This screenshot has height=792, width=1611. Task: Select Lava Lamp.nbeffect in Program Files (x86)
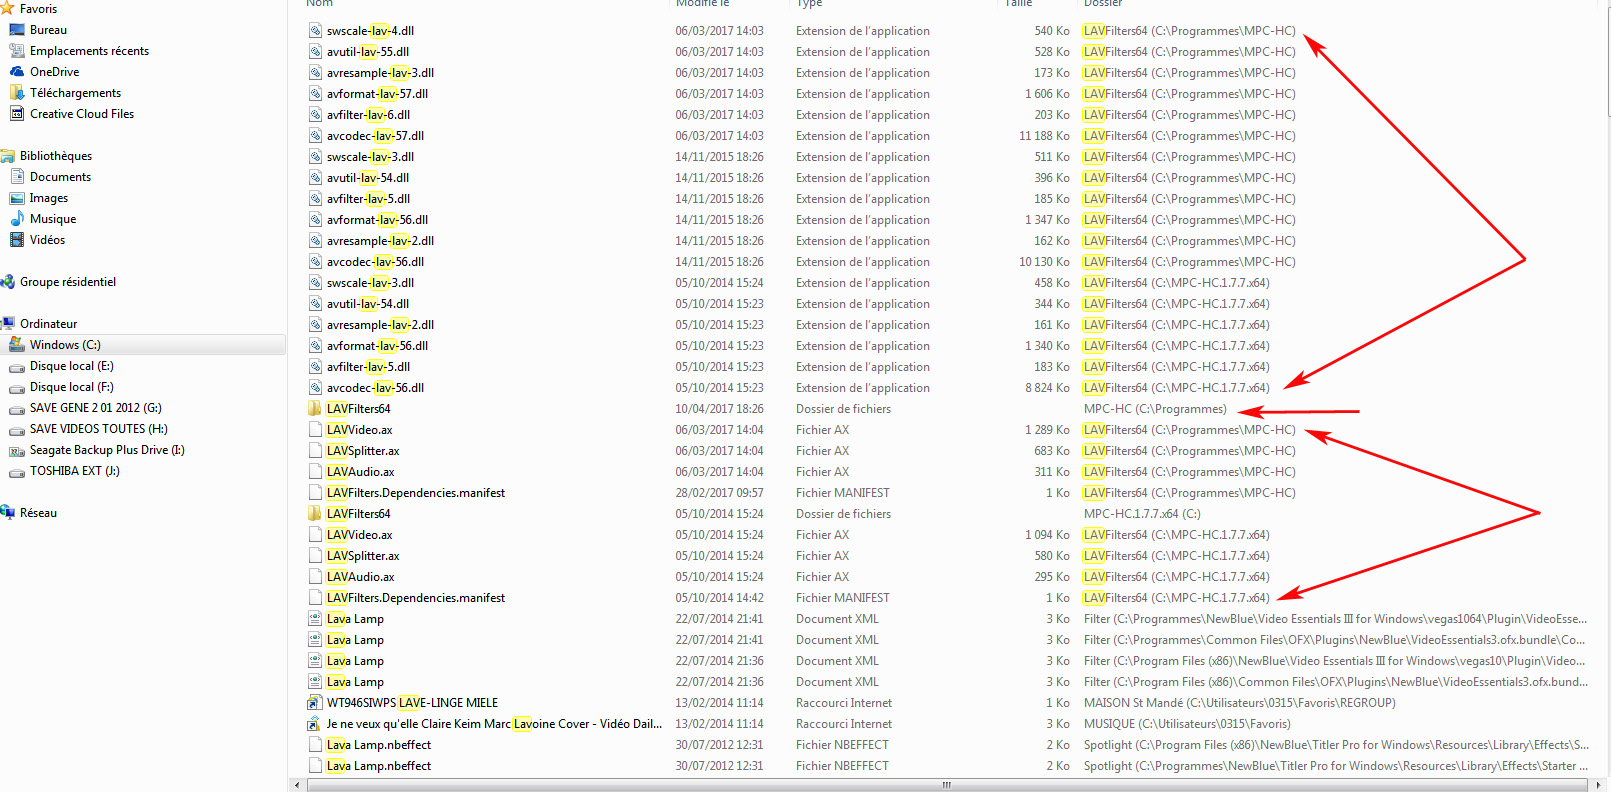coord(379,745)
